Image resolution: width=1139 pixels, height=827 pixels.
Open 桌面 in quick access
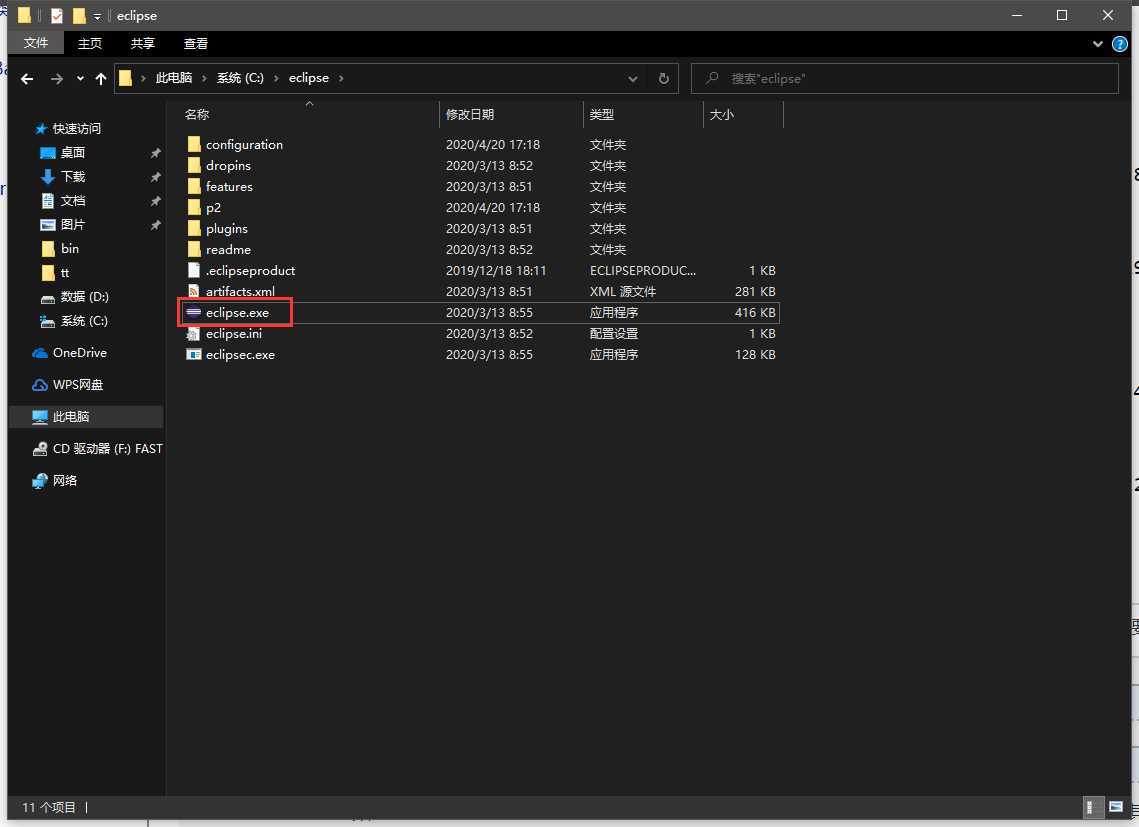[62, 153]
